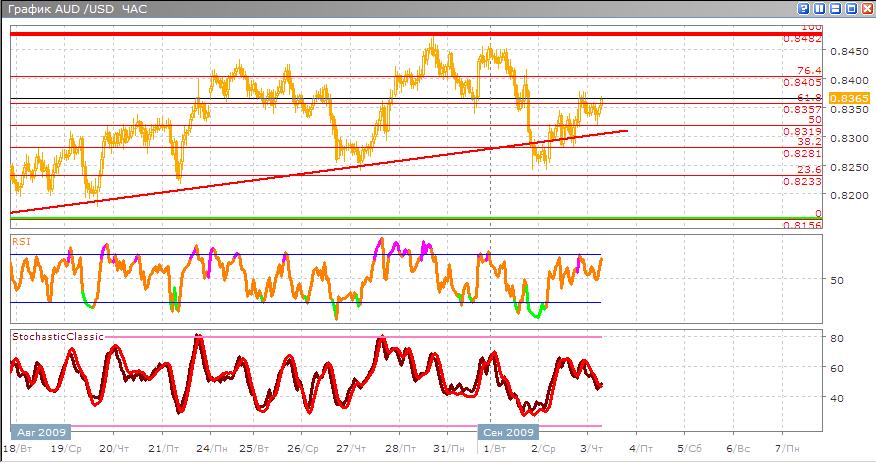Select the 50 Fibonacci level label 0.8319

tap(801, 130)
